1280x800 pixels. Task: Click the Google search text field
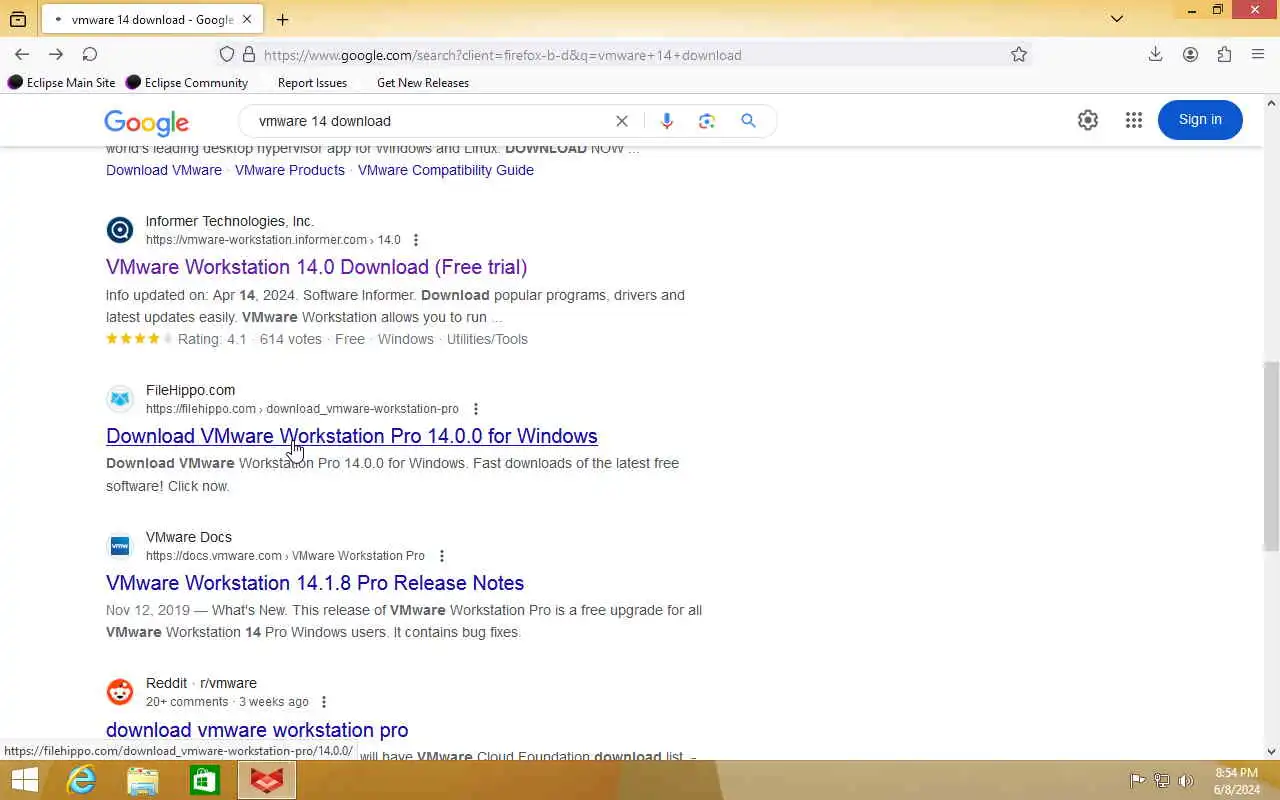coord(430,121)
